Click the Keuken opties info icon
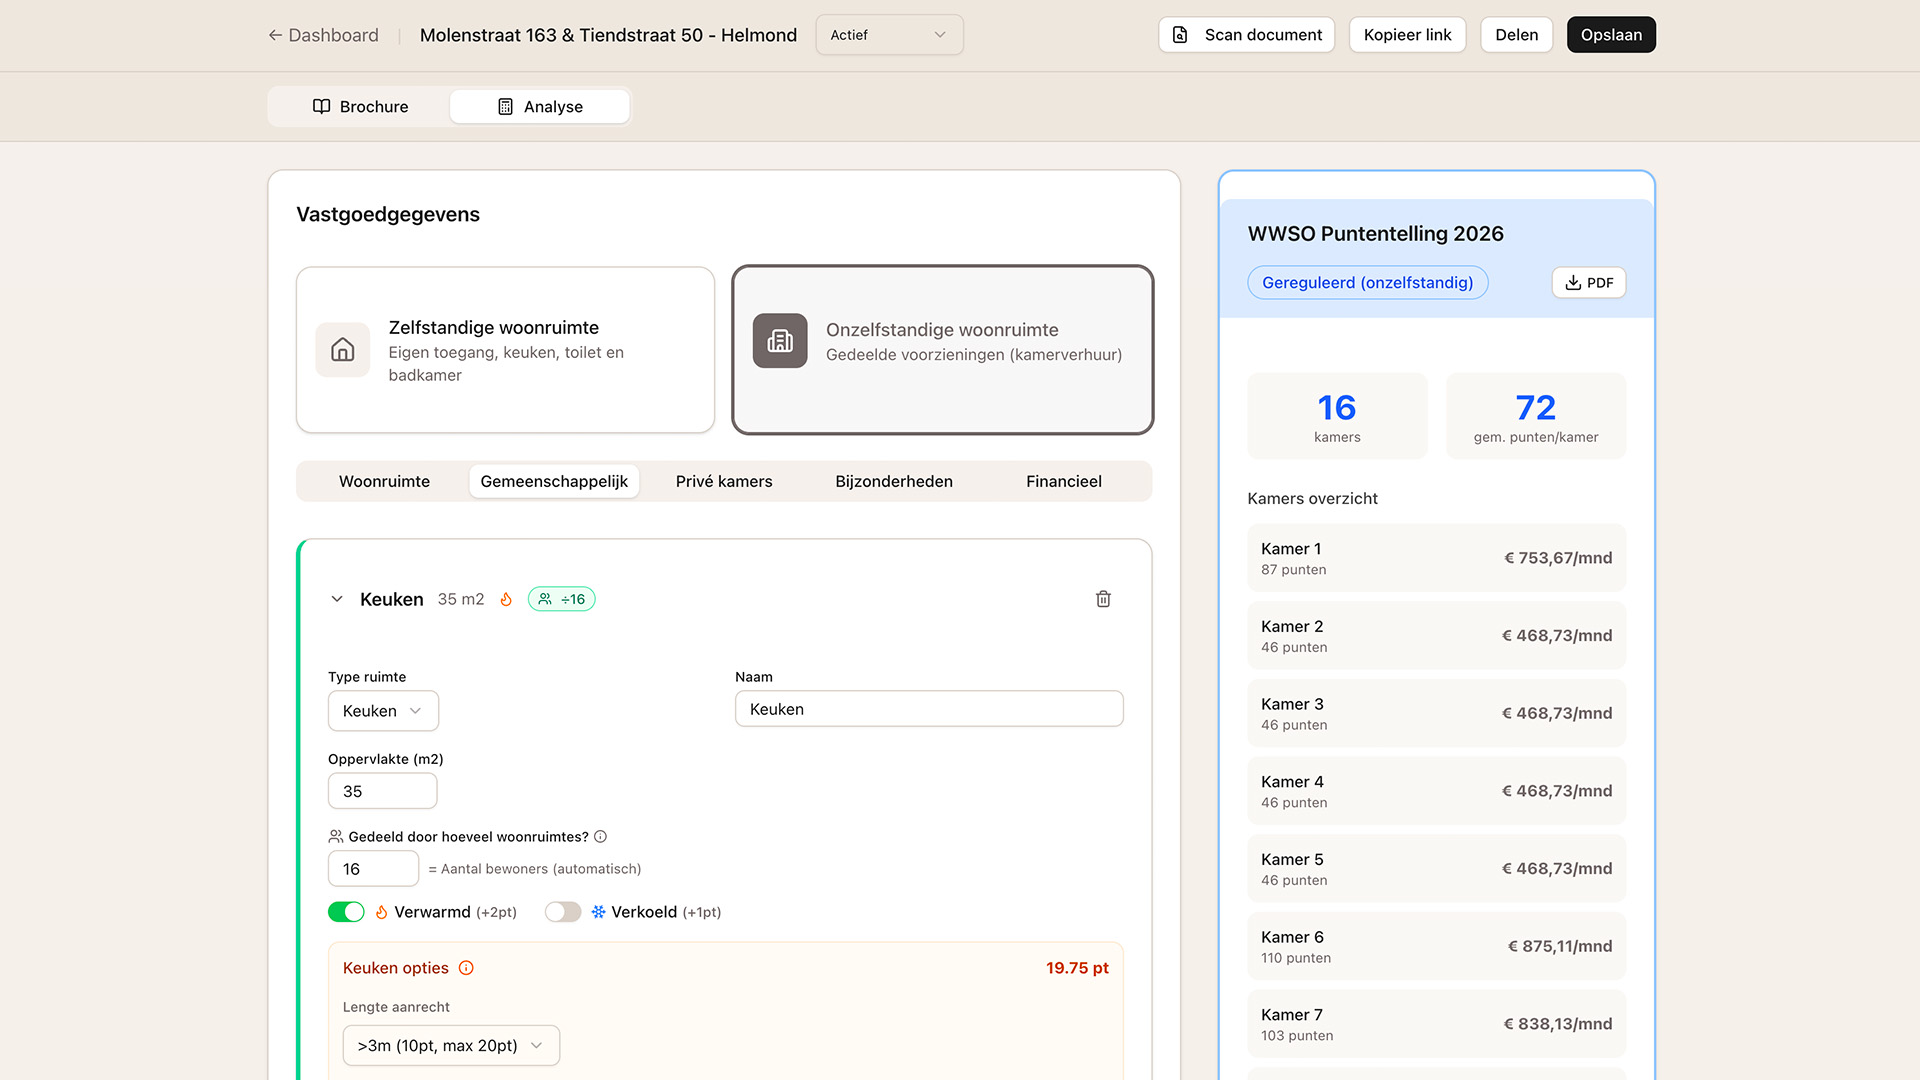The width and height of the screenshot is (1920, 1080). tap(466, 968)
